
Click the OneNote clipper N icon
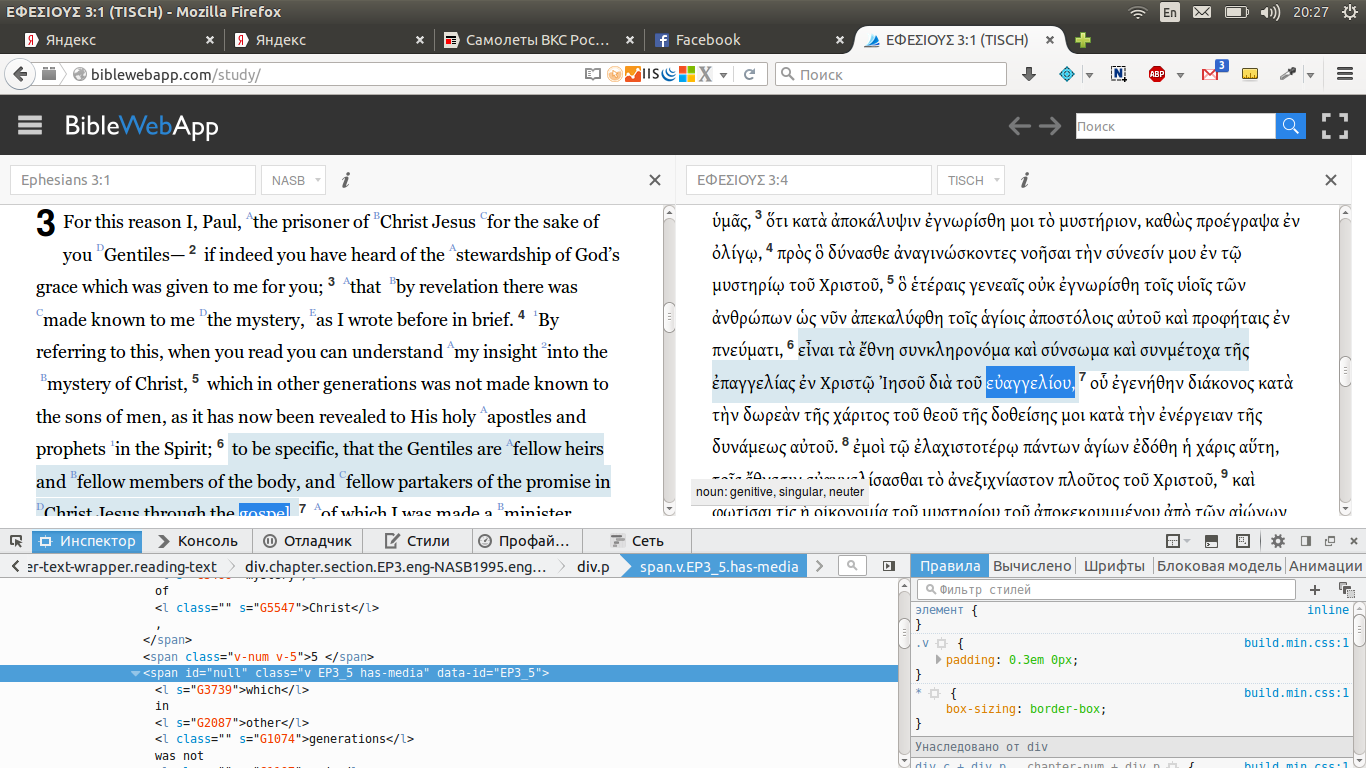coord(1119,74)
